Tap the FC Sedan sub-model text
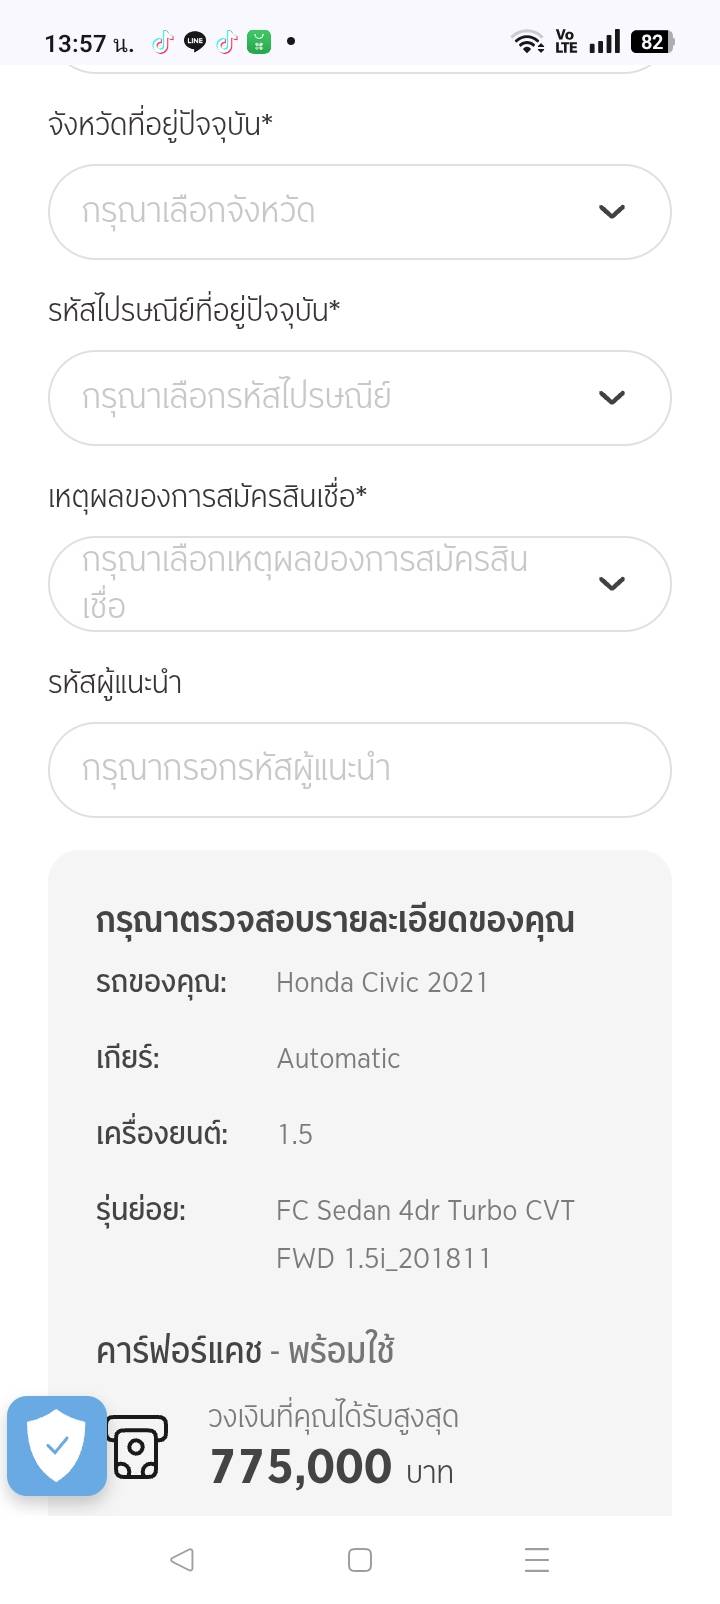 coord(425,1234)
